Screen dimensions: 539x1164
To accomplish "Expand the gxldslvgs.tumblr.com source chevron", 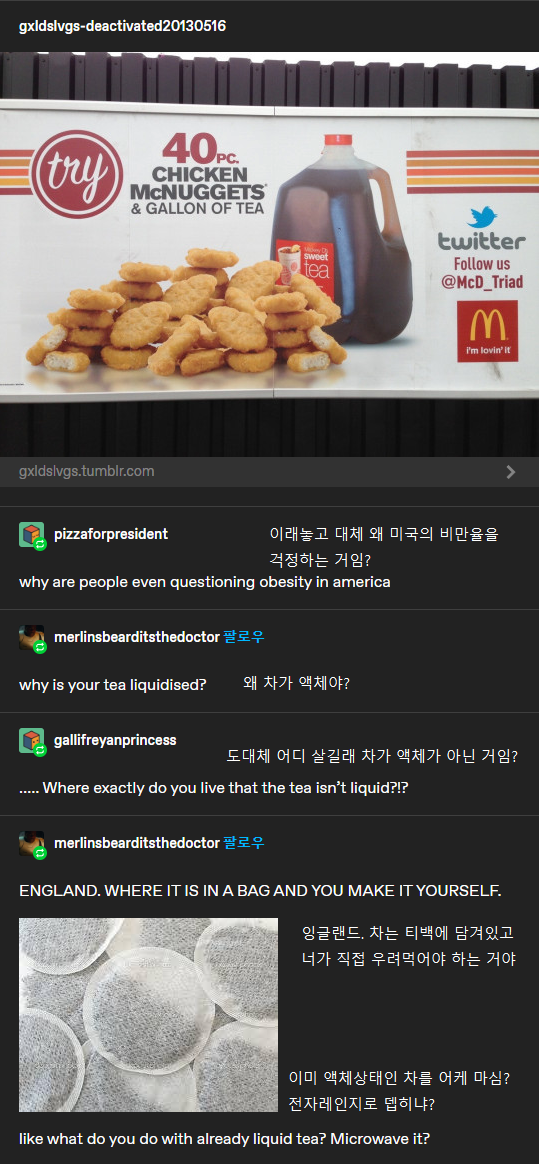I will coord(511,471).
